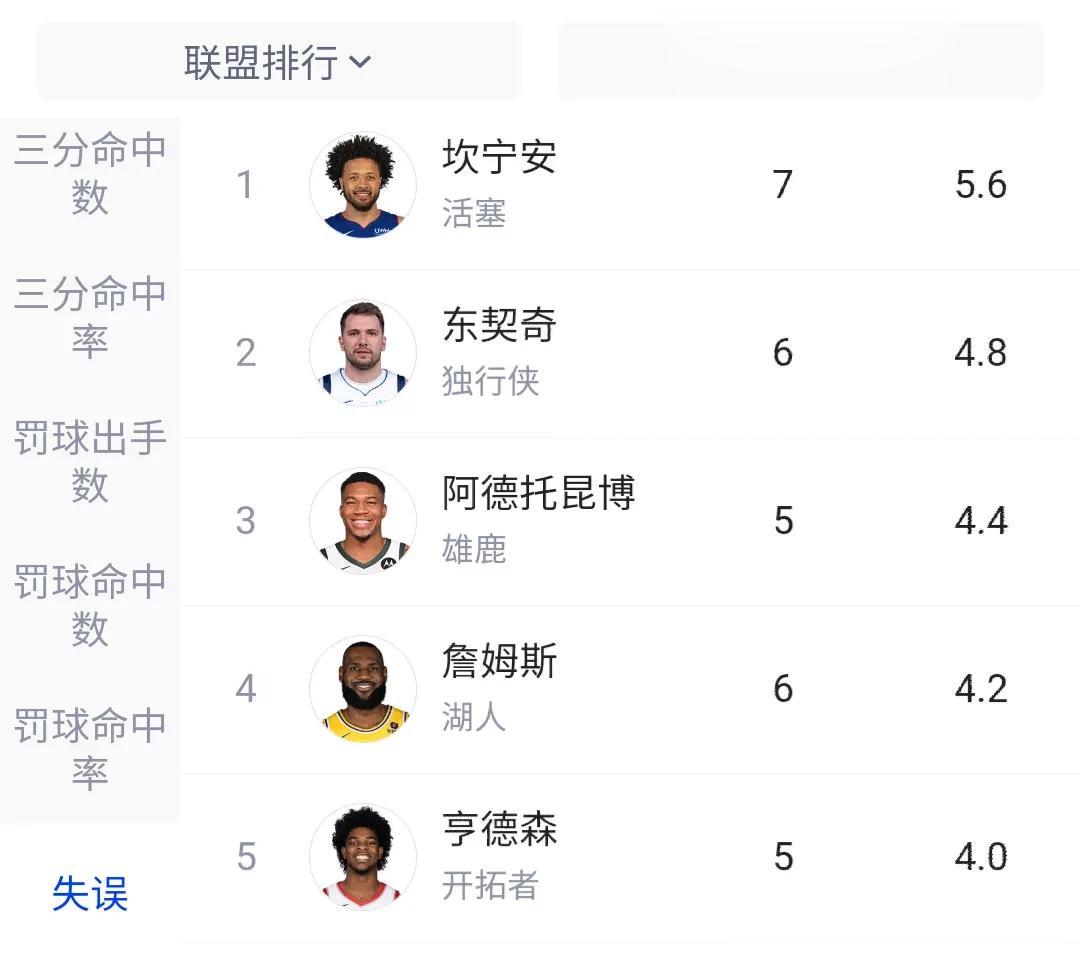Open 坎宁安's player avatar
This screenshot has width=1080, height=957.
pyautogui.click(x=363, y=185)
